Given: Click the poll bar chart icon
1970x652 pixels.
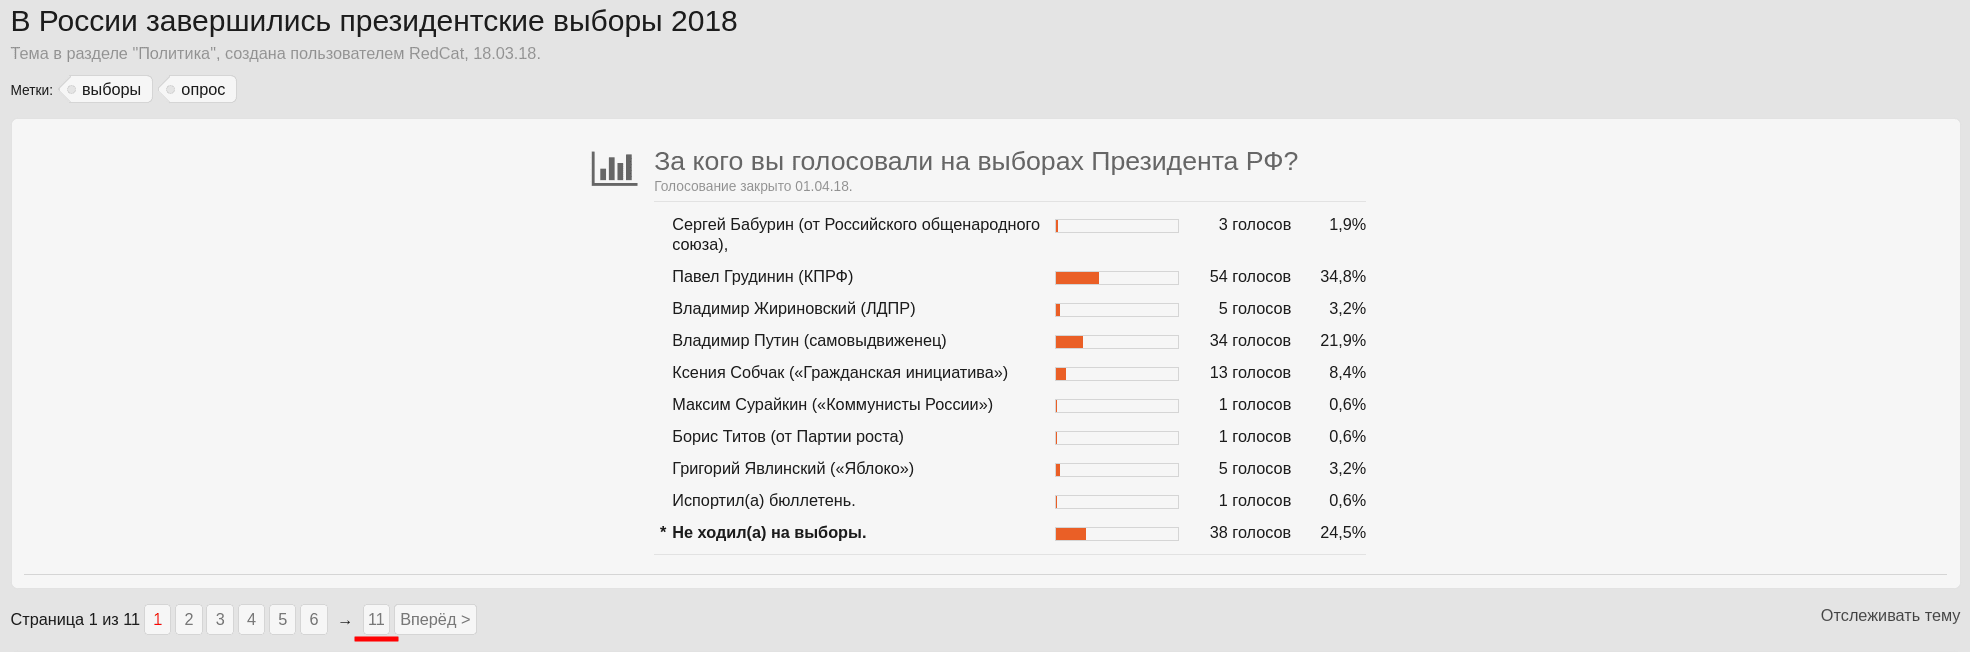Looking at the screenshot, I should [614, 168].
